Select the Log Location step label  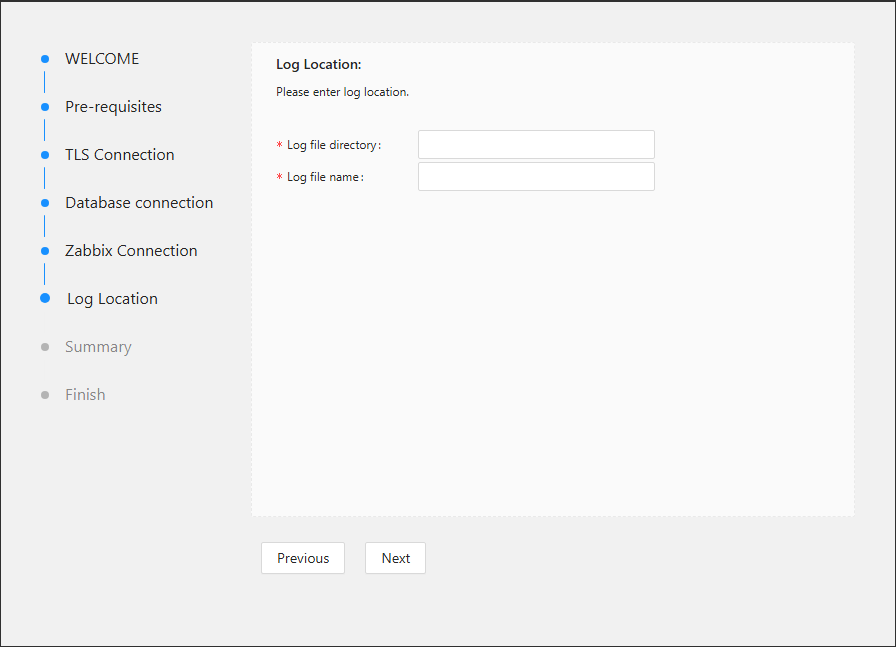coord(112,299)
